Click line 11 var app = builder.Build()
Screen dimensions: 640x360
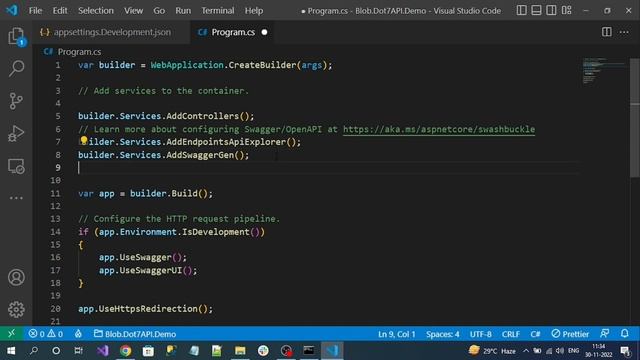pyautogui.click(x=145, y=193)
